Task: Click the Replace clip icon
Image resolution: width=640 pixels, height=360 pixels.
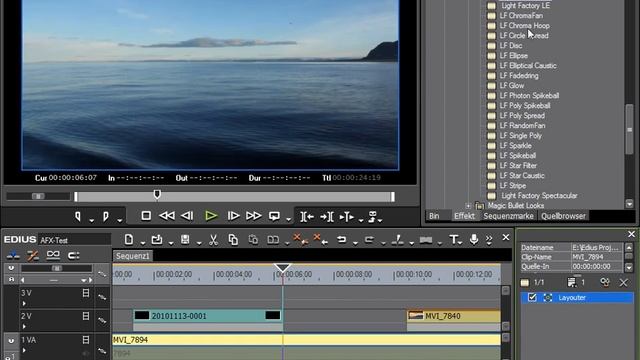Action: 273,240
